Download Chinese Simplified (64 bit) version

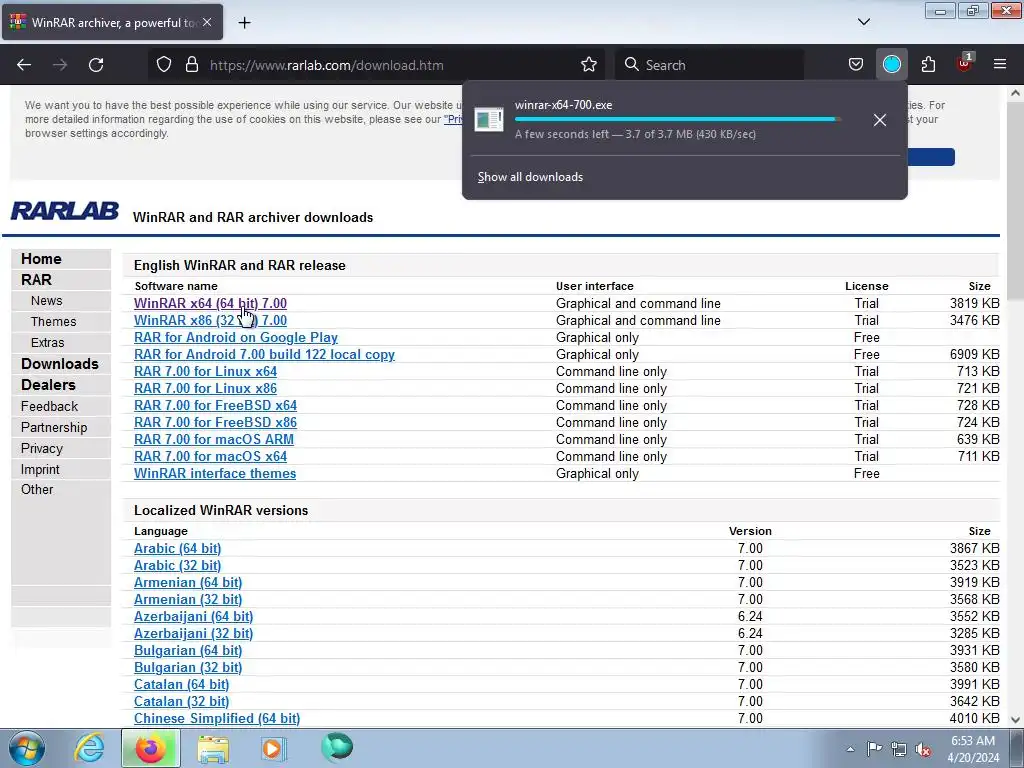pos(217,718)
